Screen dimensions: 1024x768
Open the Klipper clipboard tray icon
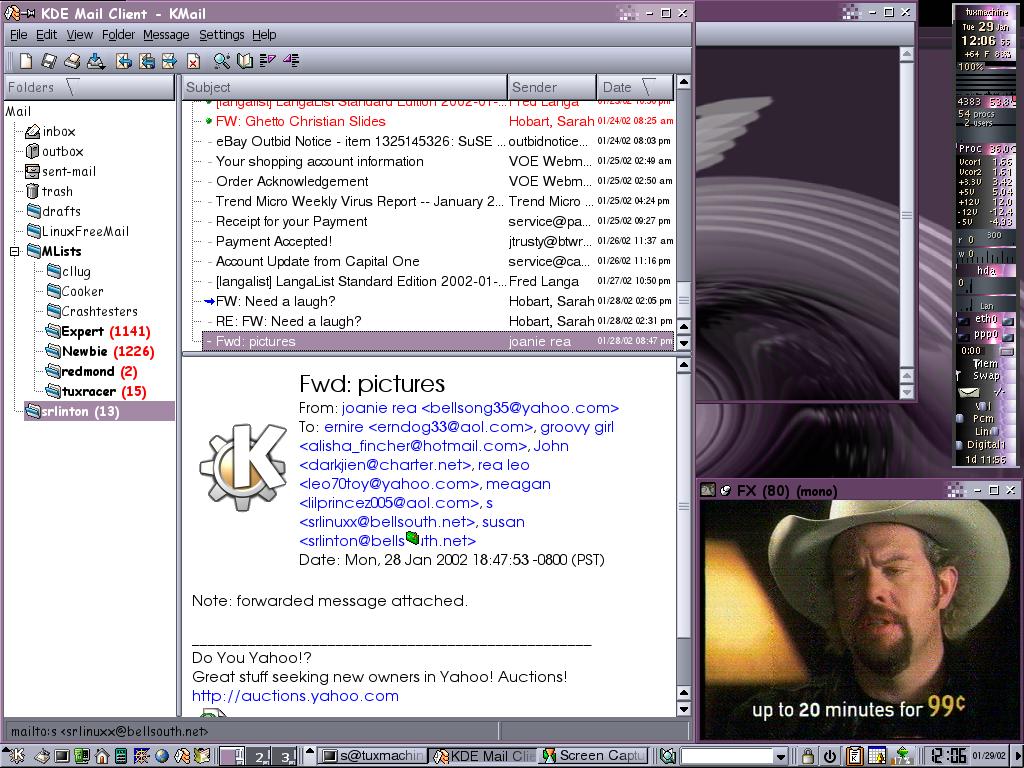coord(855,756)
